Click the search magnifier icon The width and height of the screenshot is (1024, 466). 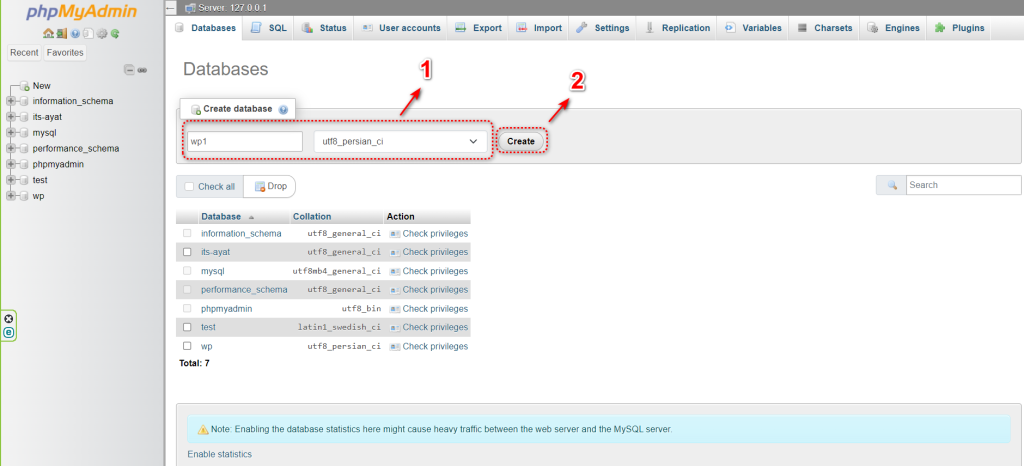point(892,185)
